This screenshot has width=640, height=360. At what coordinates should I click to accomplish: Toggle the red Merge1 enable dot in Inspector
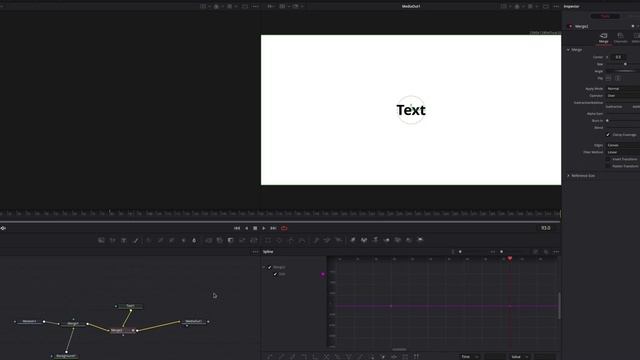(x=571, y=27)
